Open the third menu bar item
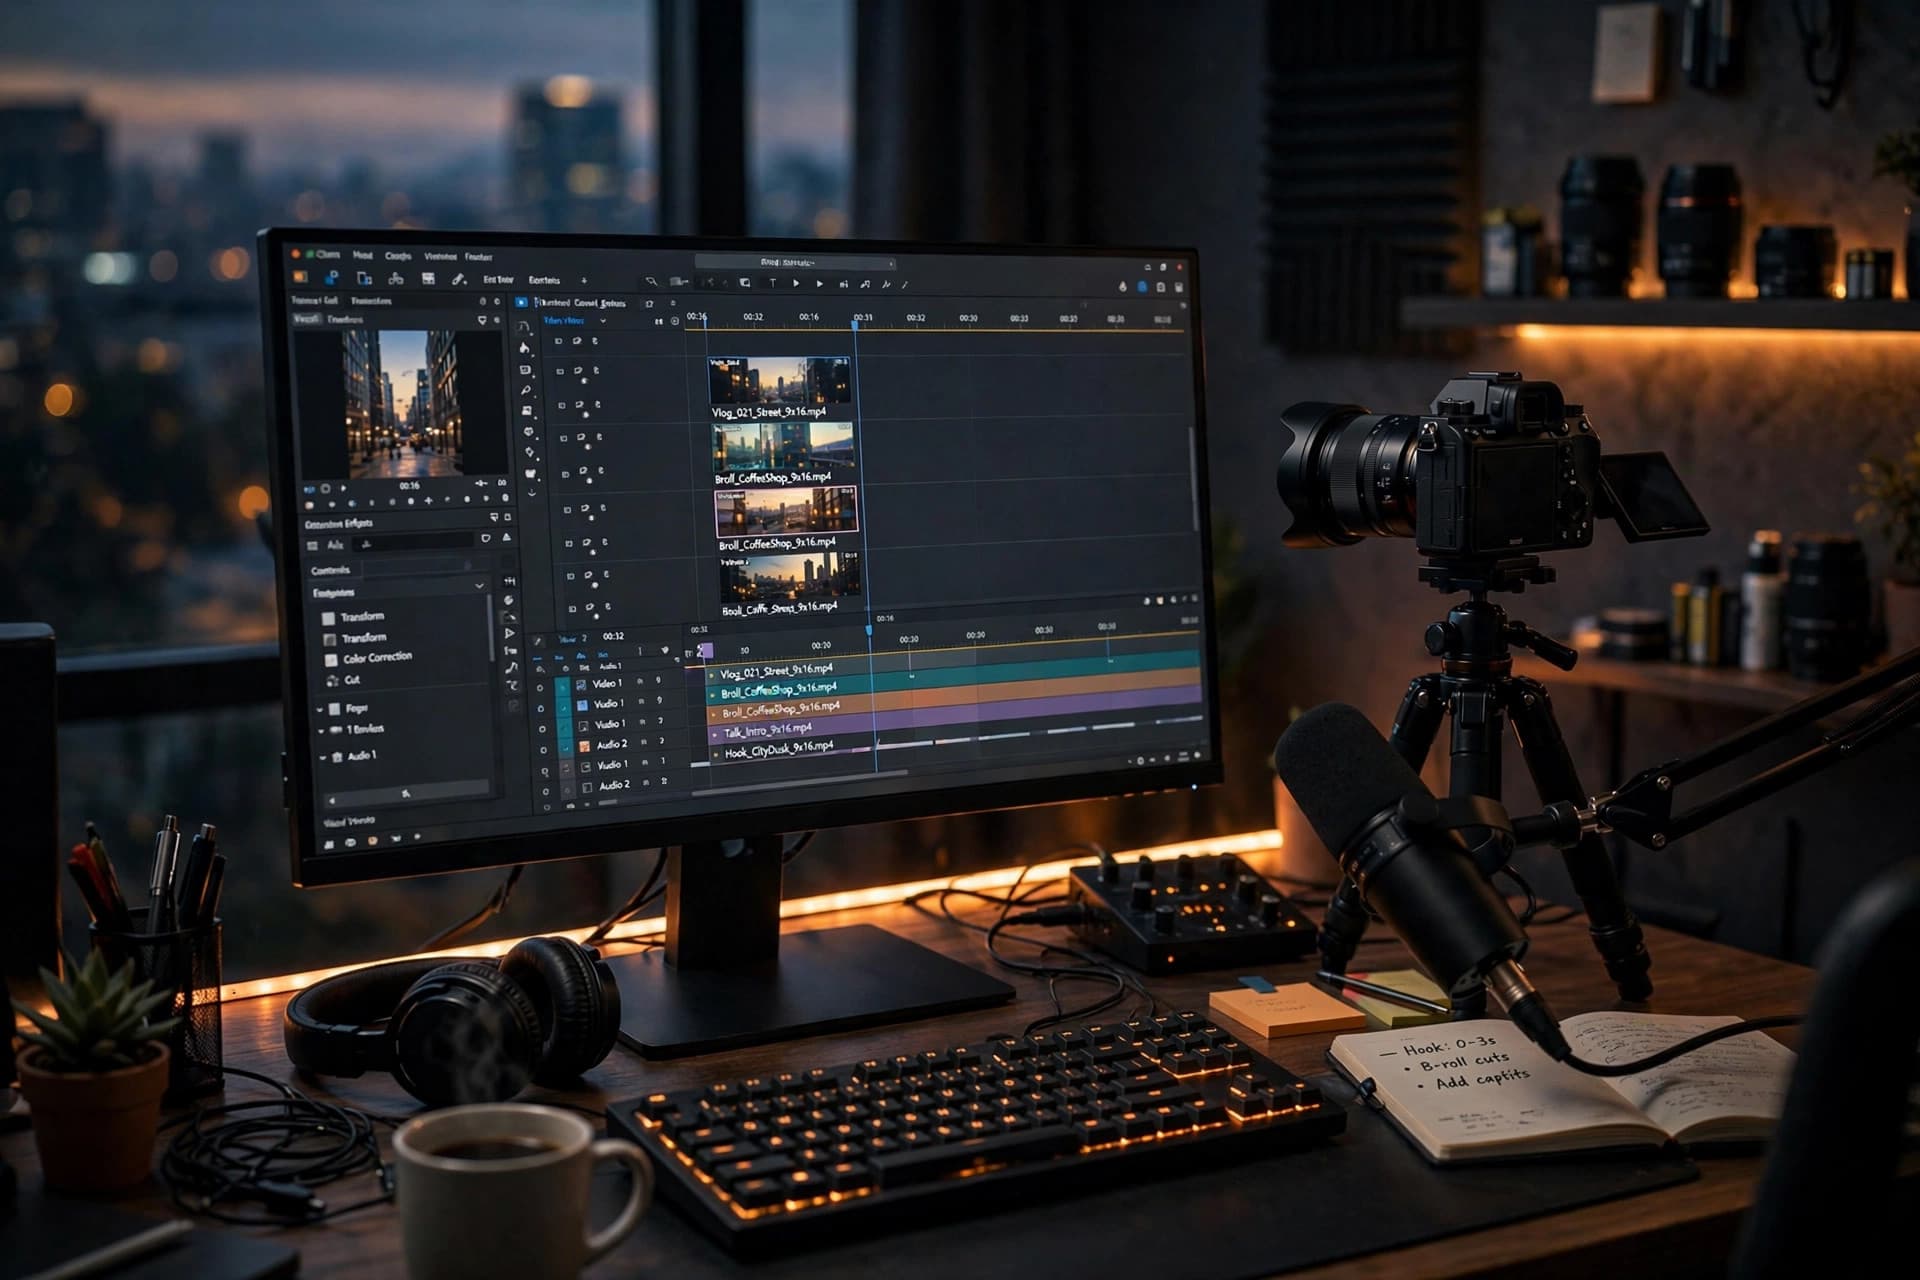The height and width of the screenshot is (1280, 1920). pyautogui.click(x=398, y=256)
